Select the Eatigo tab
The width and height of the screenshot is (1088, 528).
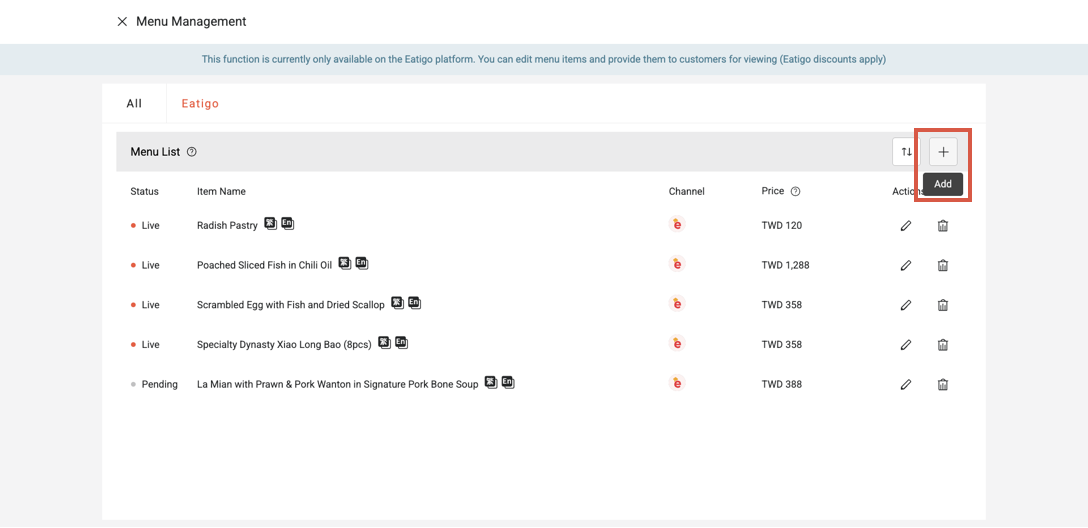click(x=200, y=103)
